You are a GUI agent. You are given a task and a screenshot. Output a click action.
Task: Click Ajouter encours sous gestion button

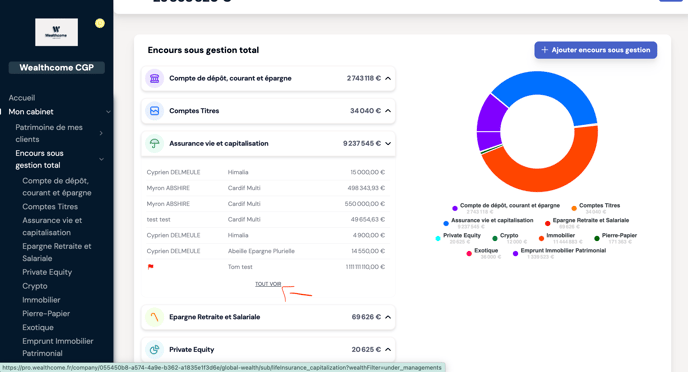(x=595, y=50)
